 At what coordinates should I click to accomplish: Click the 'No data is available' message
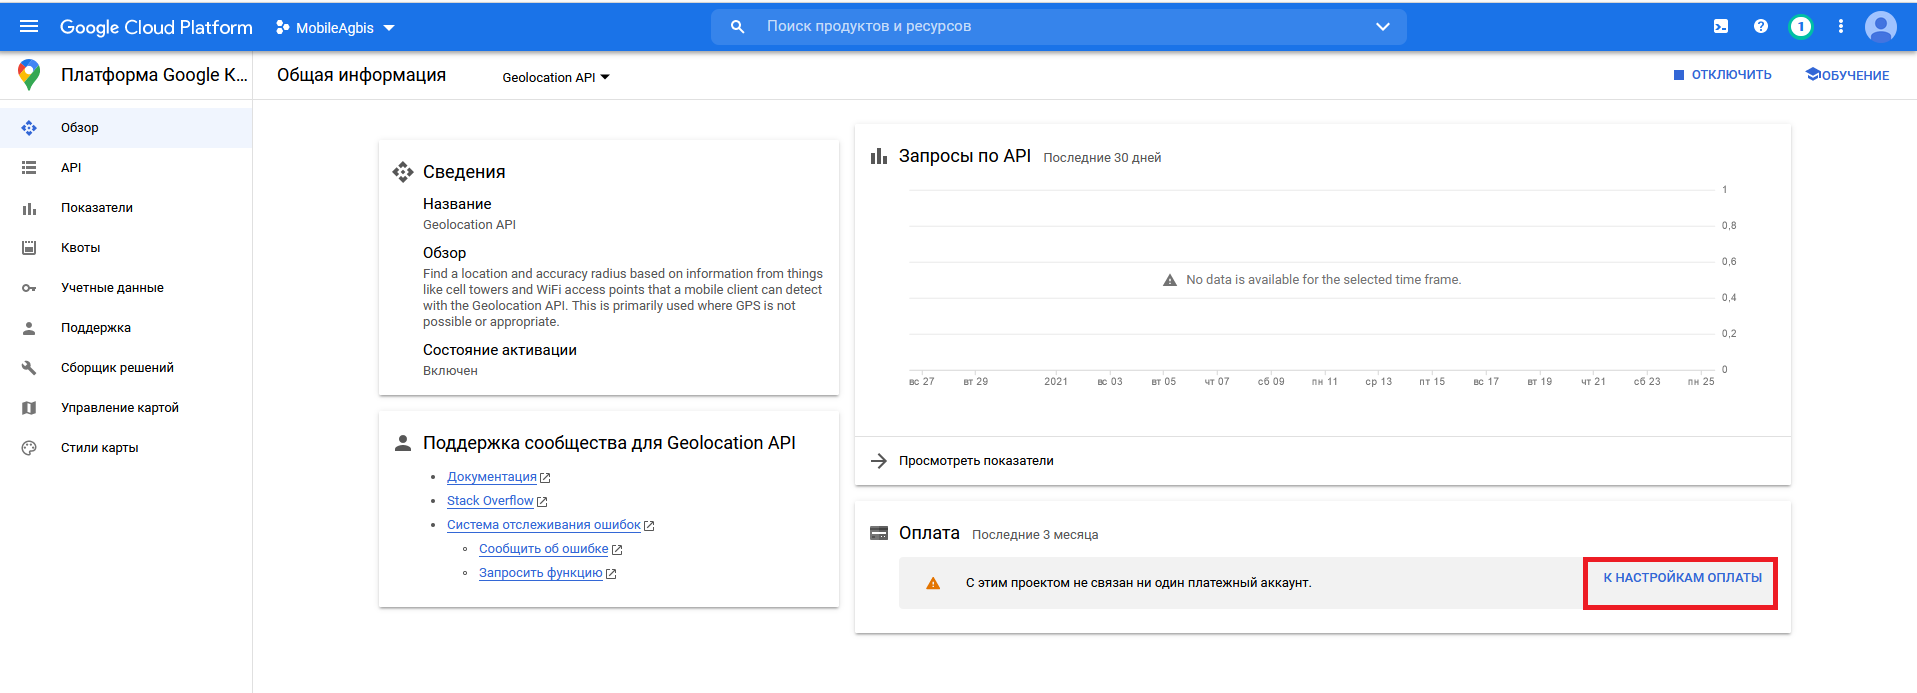[1323, 280]
